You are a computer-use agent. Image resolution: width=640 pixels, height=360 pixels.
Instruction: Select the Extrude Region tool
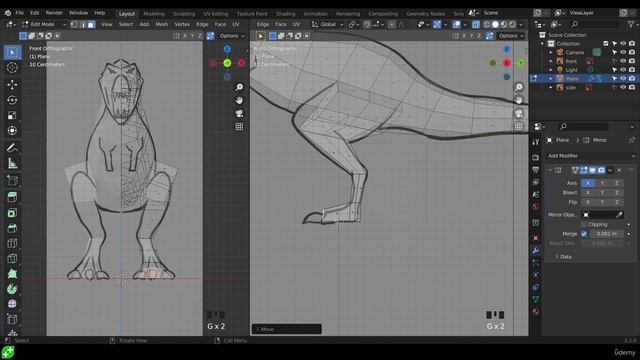[12, 197]
